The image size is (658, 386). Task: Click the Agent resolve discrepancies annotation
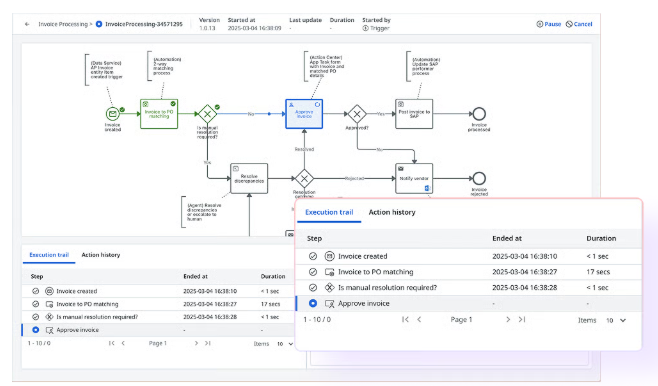(202, 212)
